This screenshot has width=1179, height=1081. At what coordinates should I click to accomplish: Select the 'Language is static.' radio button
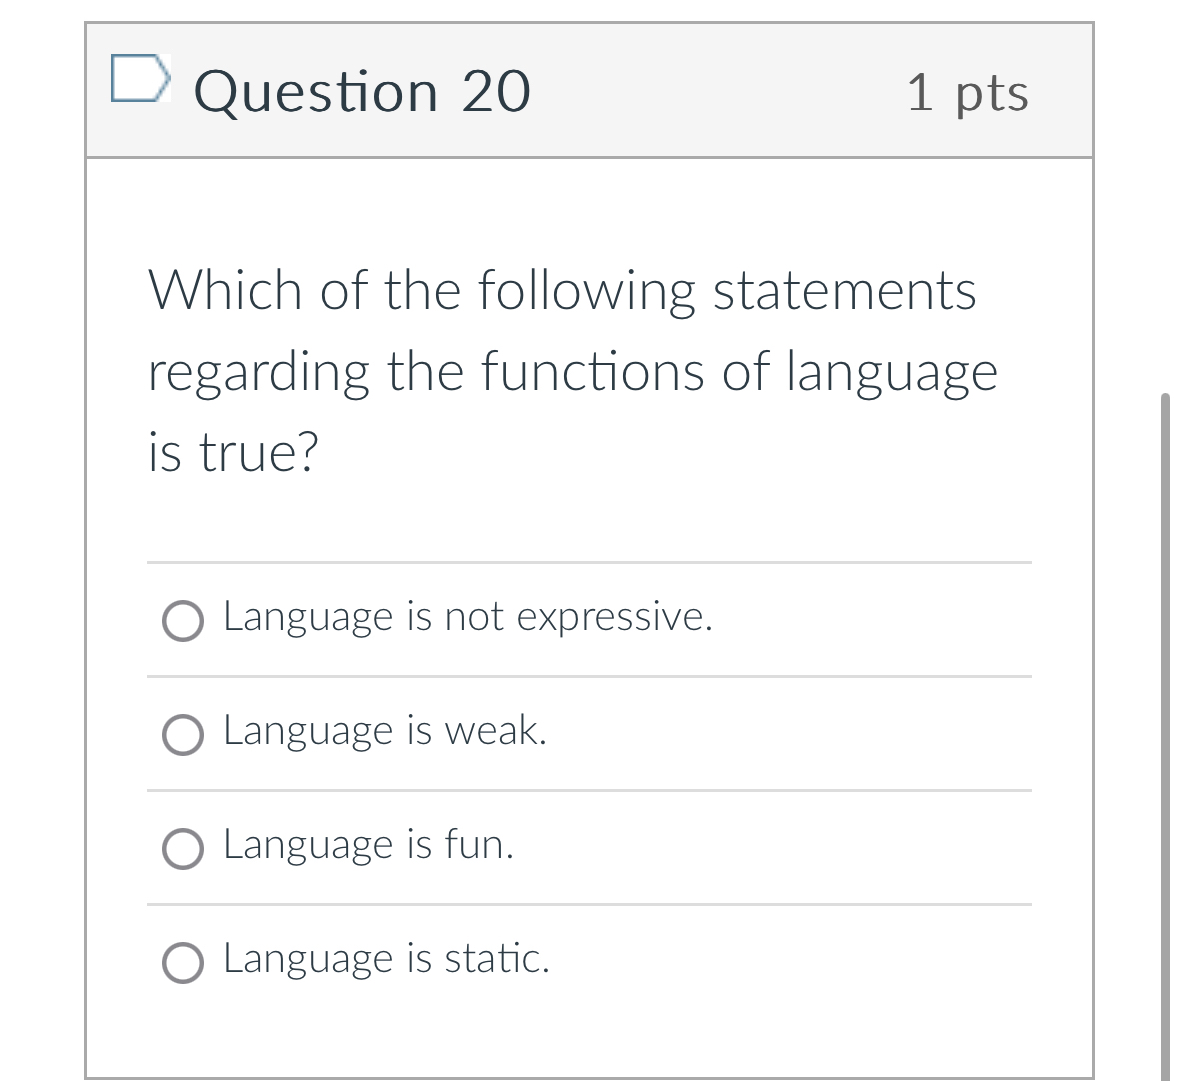[x=183, y=963]
